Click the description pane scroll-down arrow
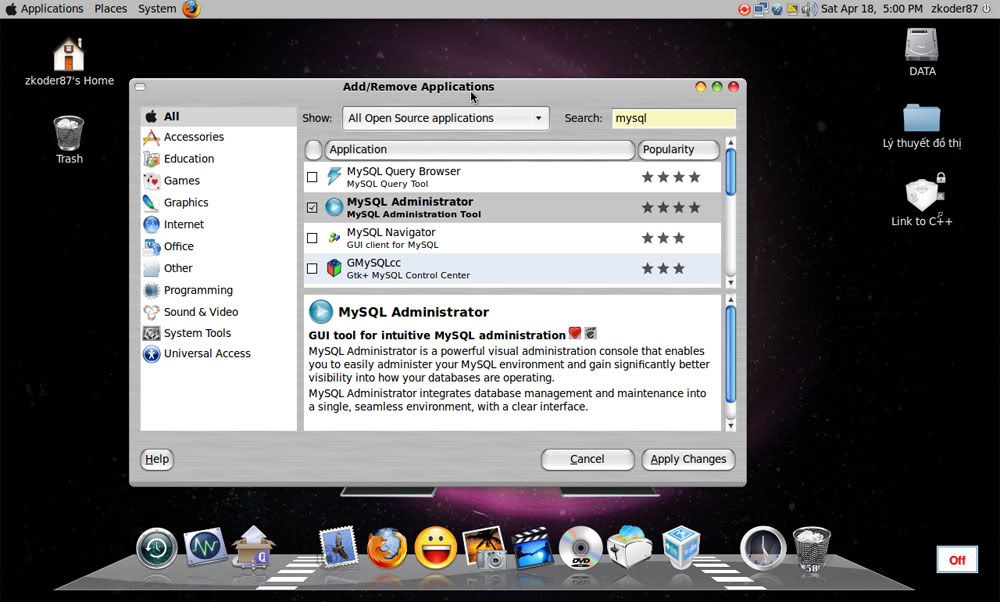 [x=731, y=425]
